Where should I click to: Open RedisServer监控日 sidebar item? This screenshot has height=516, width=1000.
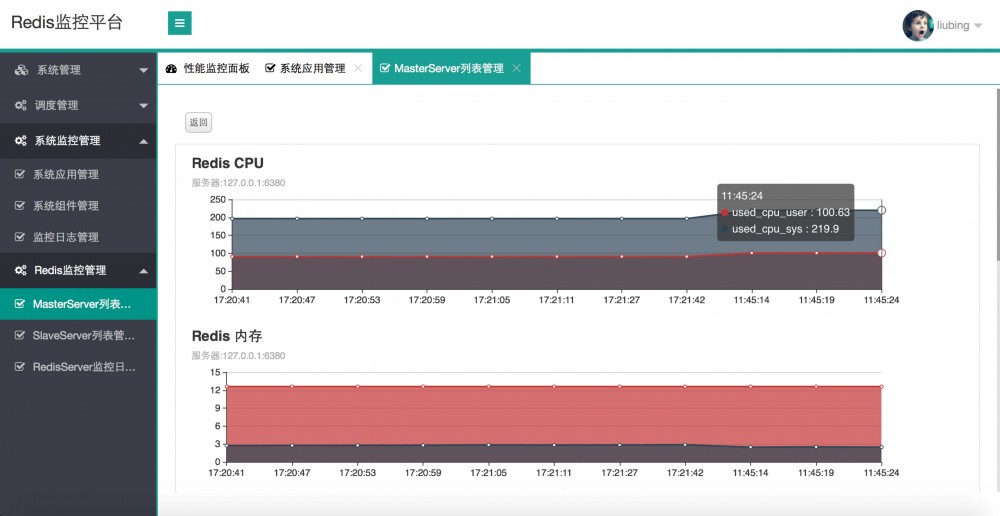coord(78,367)
